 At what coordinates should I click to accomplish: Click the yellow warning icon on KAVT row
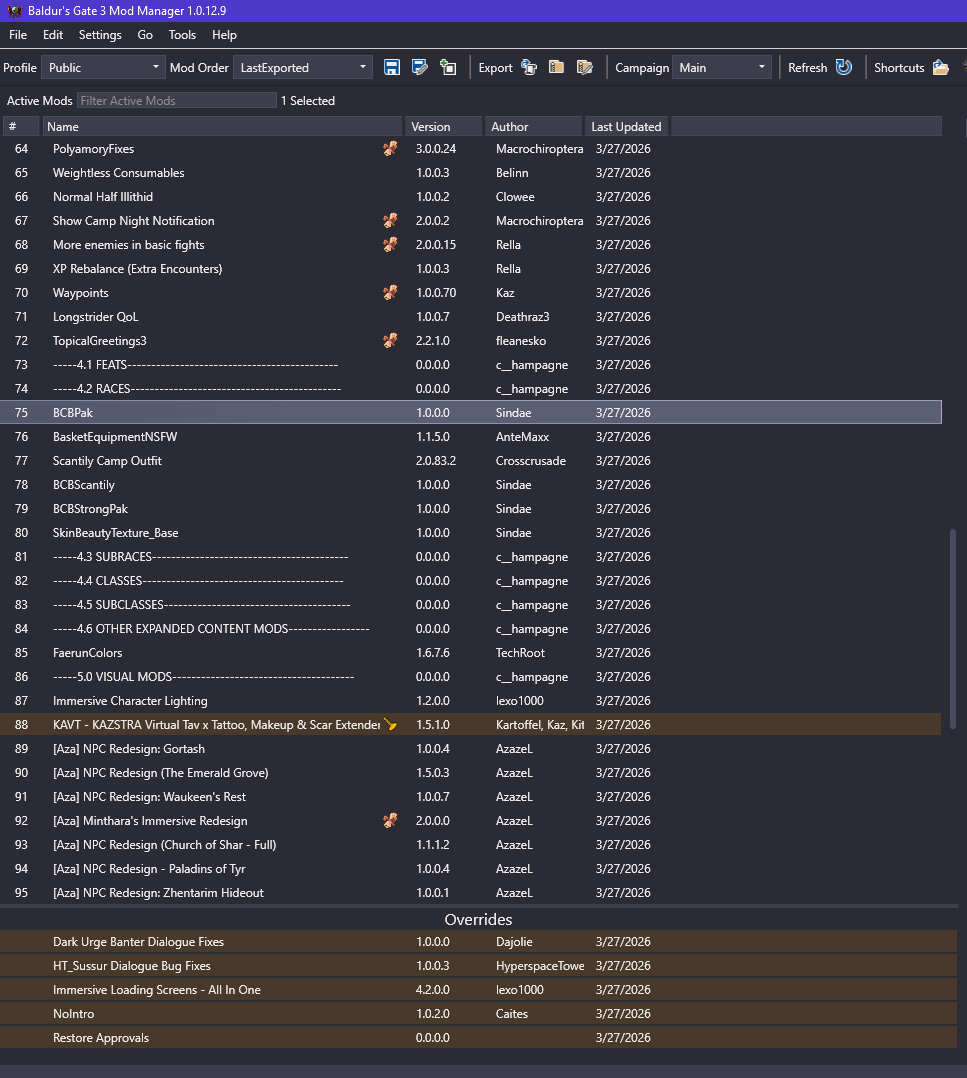pyautogui.click(x=390, y=724)
